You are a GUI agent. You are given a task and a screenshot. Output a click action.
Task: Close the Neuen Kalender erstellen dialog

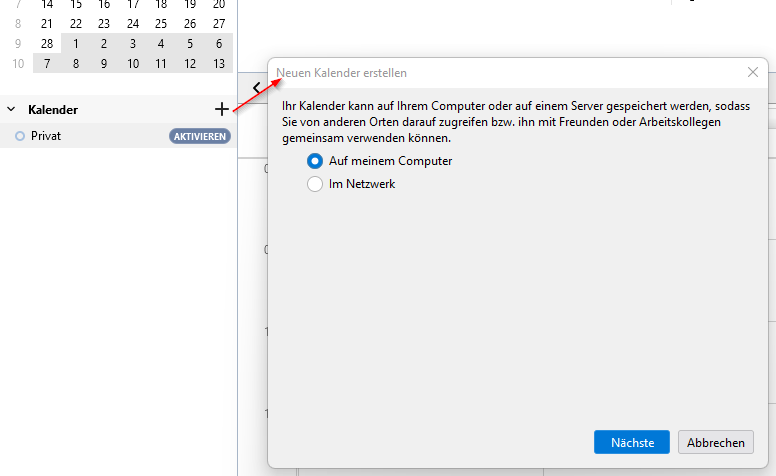[753, 72]
